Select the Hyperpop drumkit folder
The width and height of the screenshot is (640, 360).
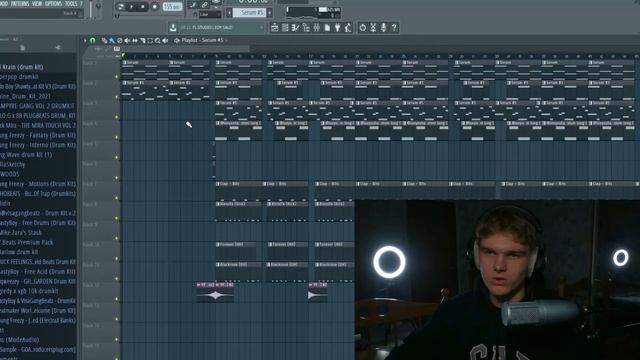(19, 77)
